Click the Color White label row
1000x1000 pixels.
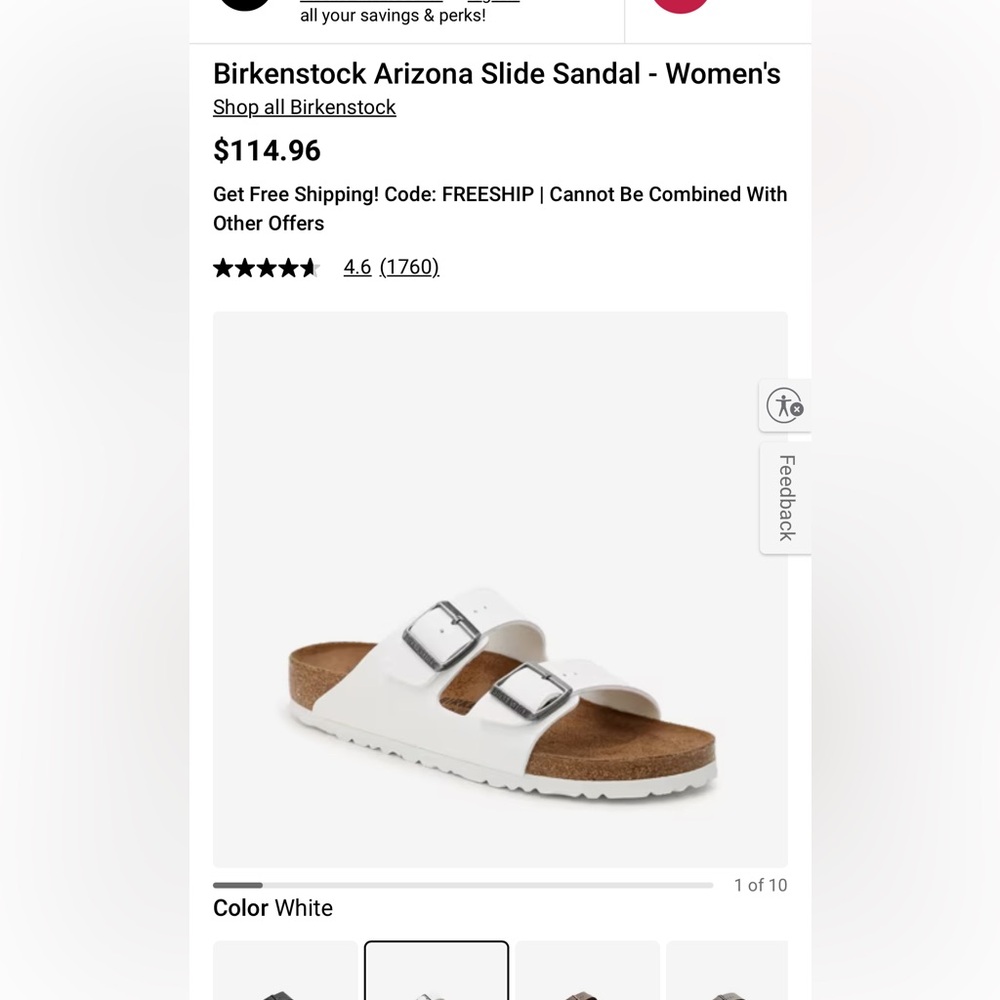pos(272,908)
